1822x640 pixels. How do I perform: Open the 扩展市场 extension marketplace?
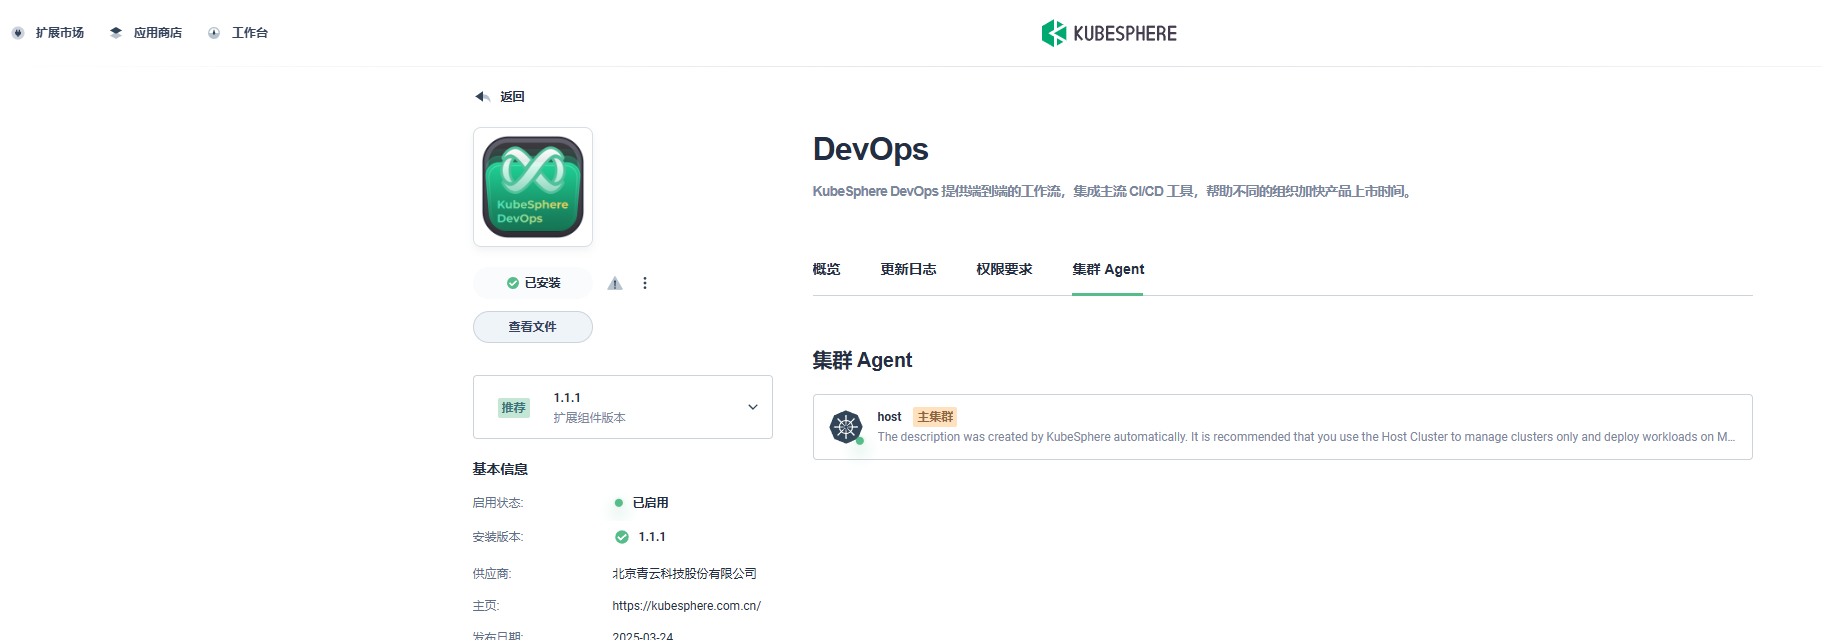point(48,33)
